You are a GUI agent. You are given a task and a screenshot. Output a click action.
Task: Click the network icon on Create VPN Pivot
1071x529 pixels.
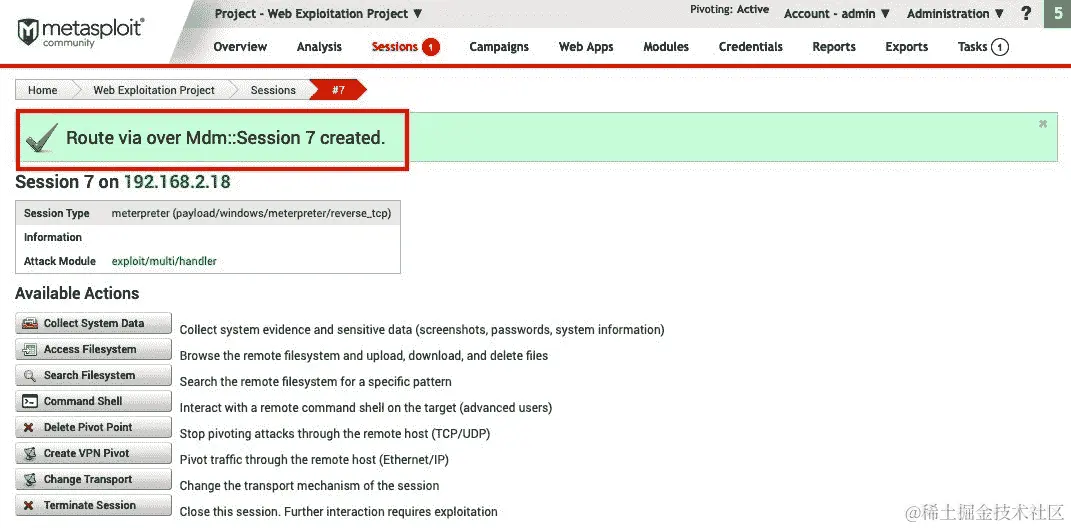tap(29, 453)
